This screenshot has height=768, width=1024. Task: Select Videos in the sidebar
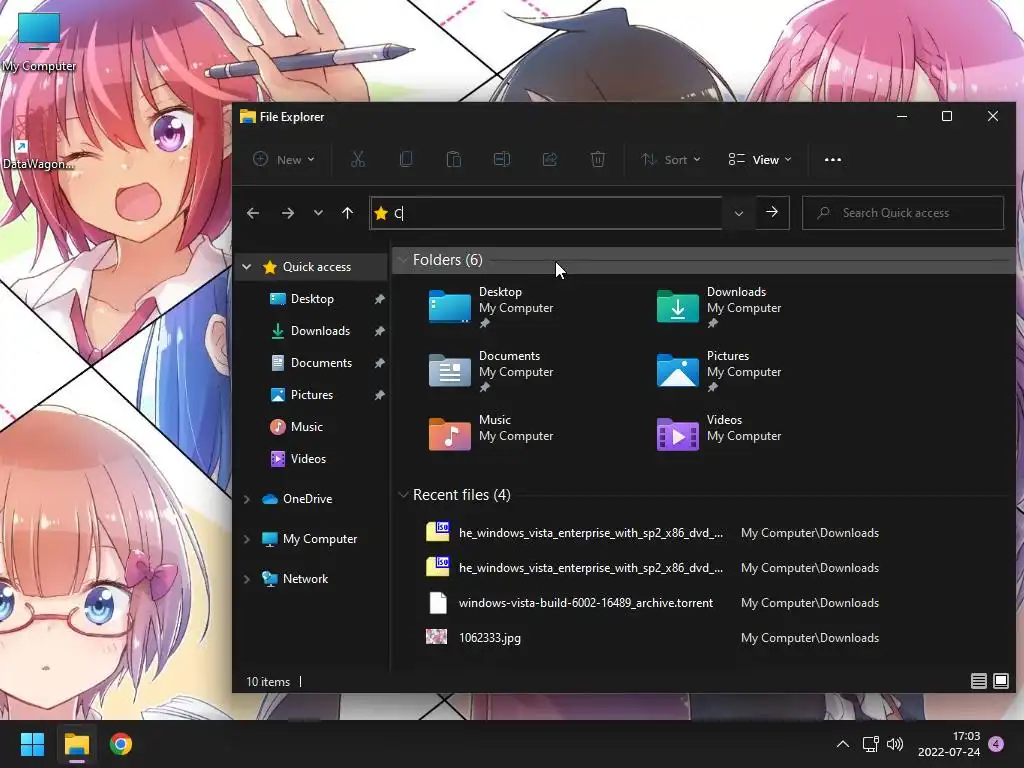[308, 458]
